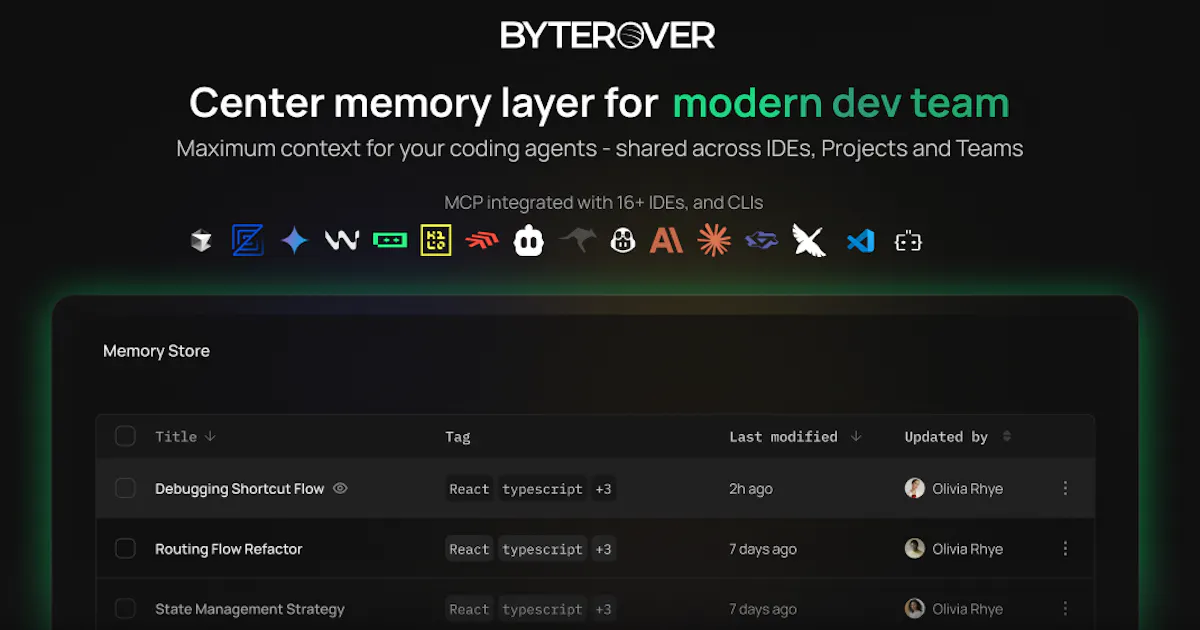This screenshot has height=630, width=1200.
Task: Click the typescript tag on State Management Strategy
Action: (x=542, y=609)
